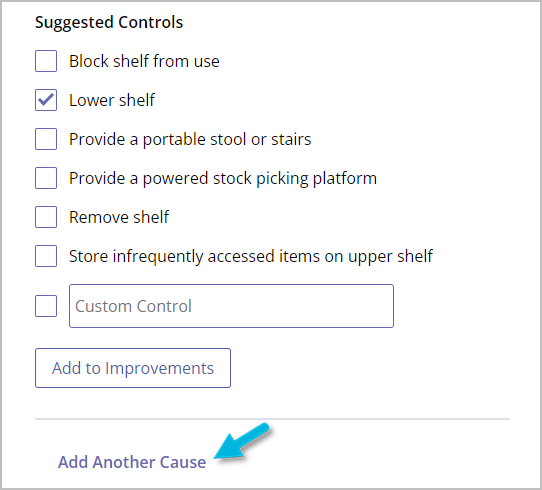Select the Remove shelf checkbox
This screenshot has height=490, width=542.
click(46, 217)
